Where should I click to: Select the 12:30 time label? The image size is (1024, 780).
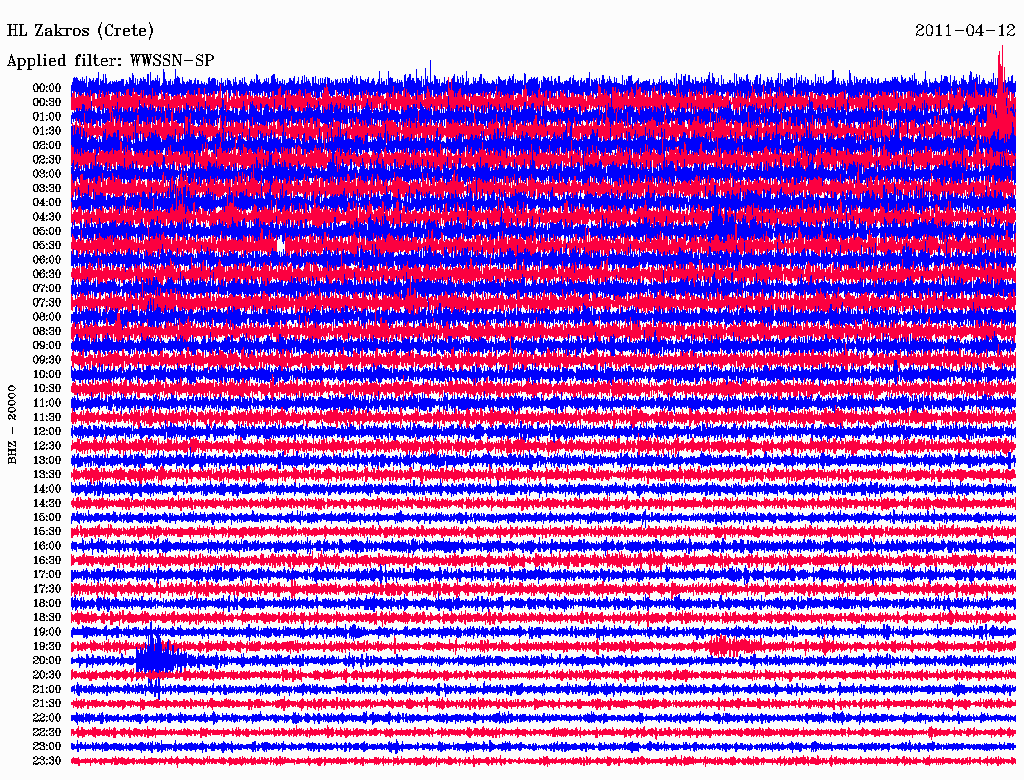click(47, 446)
